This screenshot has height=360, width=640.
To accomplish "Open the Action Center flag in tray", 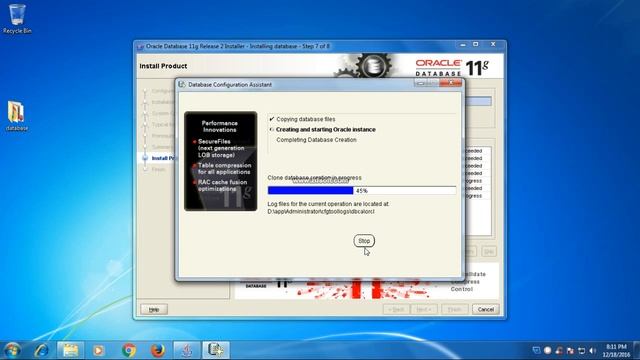I will pos(570,351).
